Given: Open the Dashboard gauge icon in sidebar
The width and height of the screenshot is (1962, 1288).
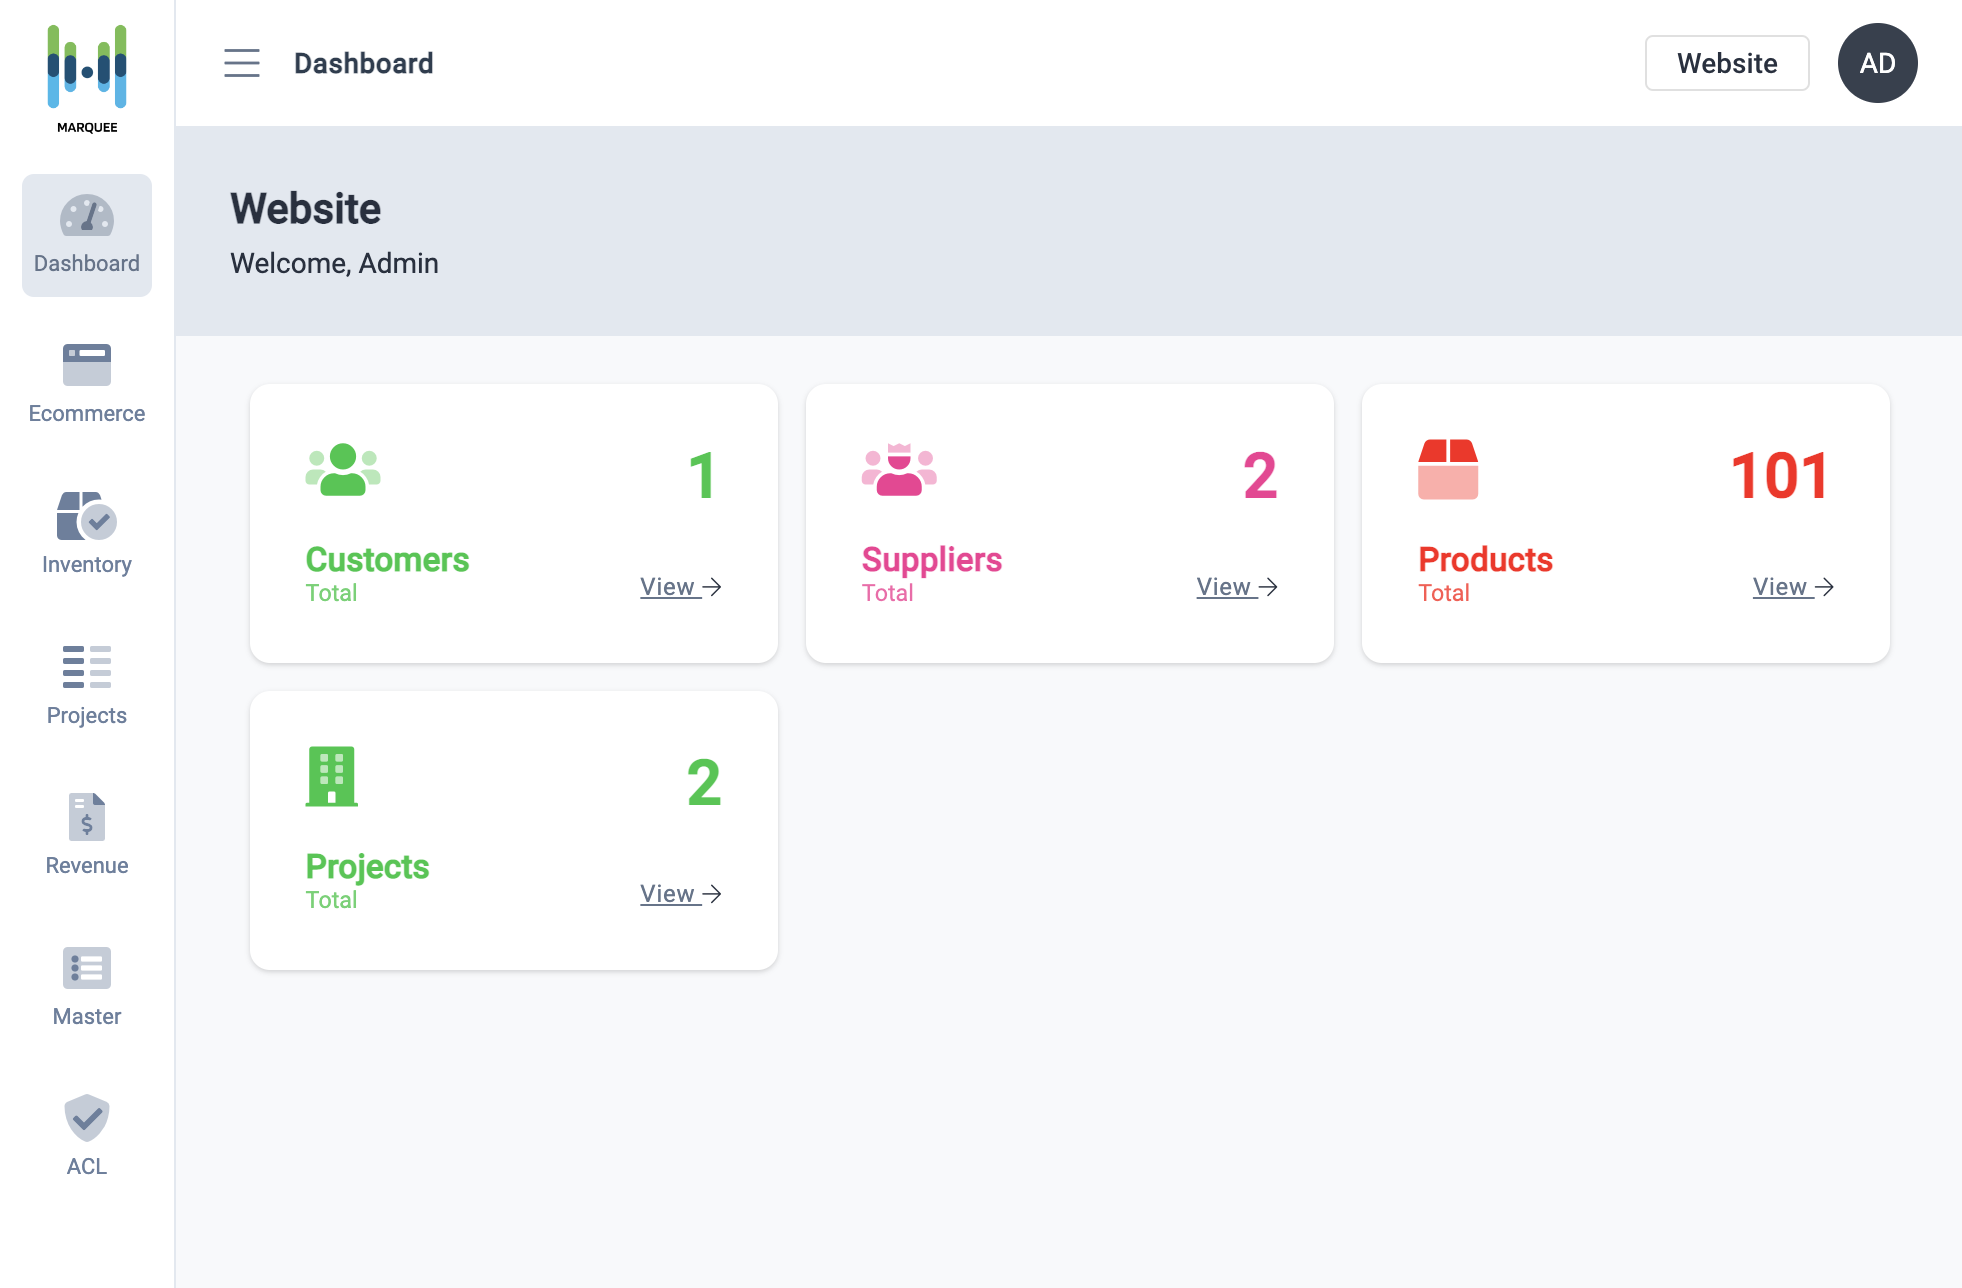Looking at the screenshot, I should [87, 216].
